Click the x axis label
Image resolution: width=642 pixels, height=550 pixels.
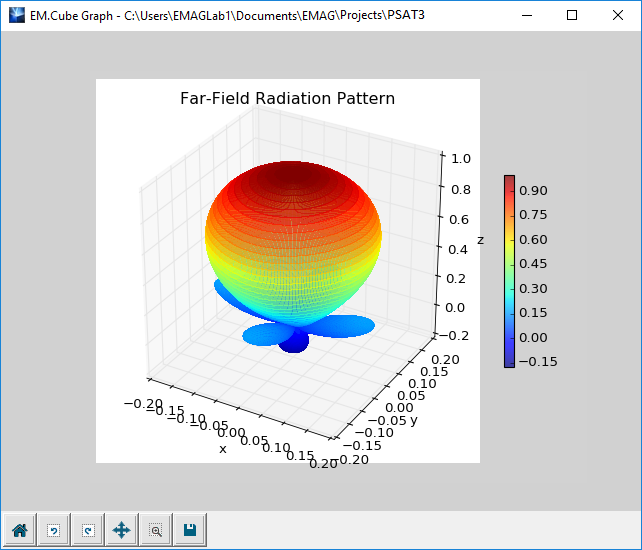coord(222,449)
